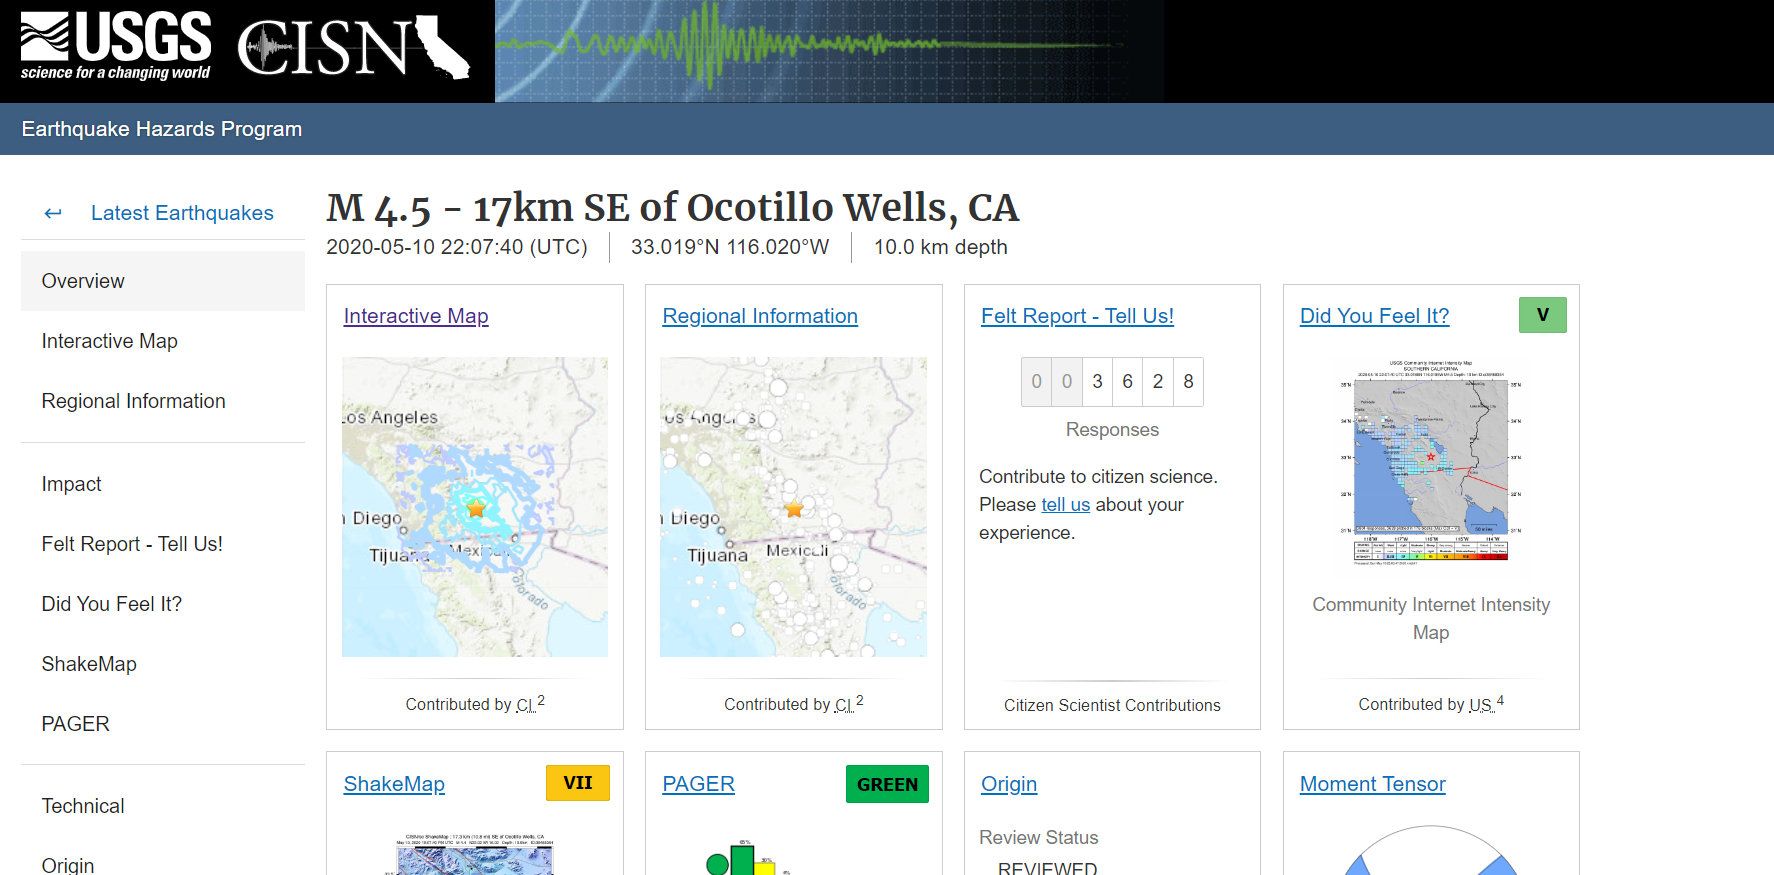
Task: Select Overview in the side navigation
Action: (83, 281)
